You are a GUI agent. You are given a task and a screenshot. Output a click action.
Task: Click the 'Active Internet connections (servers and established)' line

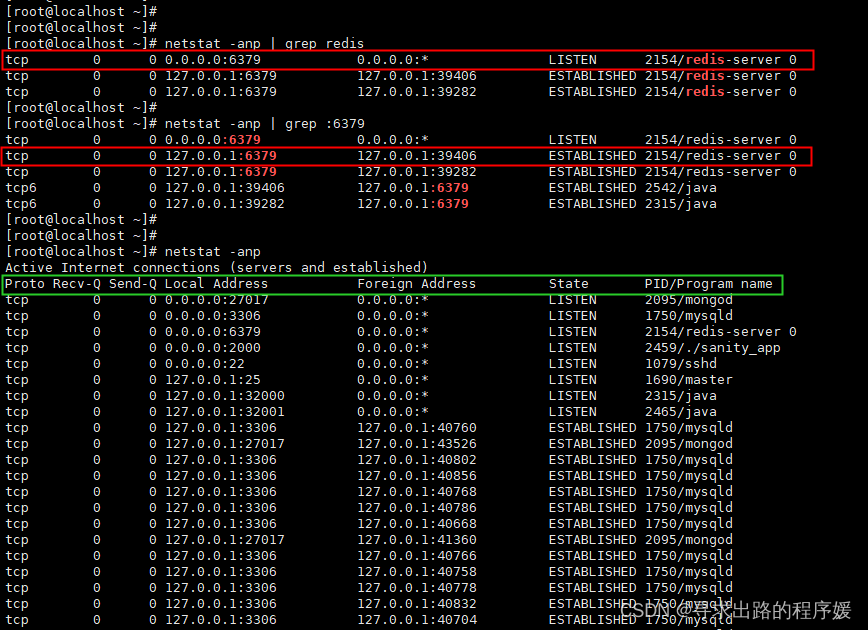[216, 268]
